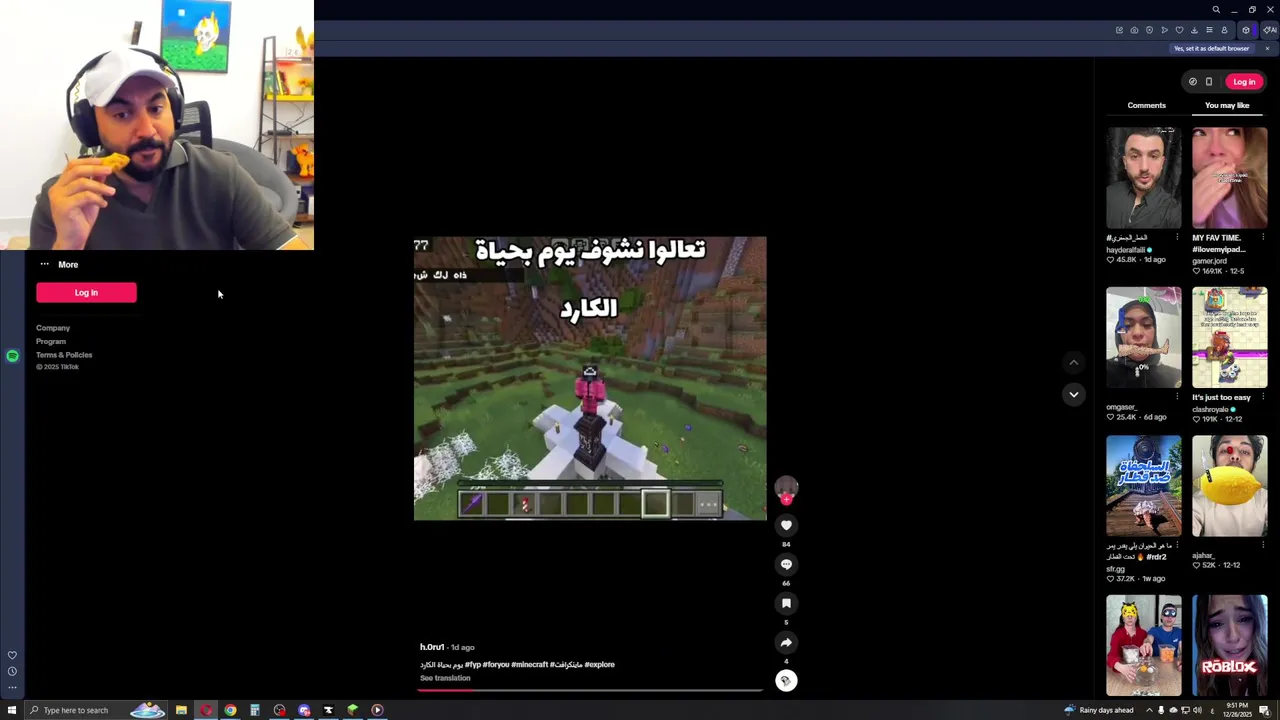Open Spotify icon in Opera sidebar
This screenshot has height=720, width=1280.
click(x=12, y=356)
